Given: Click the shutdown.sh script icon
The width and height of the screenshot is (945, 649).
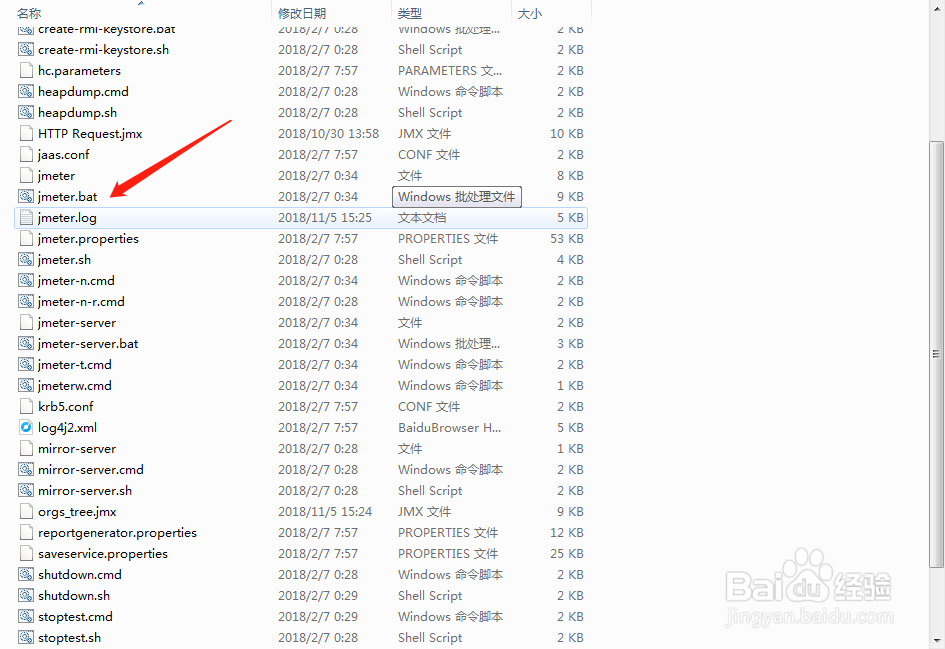Looking at the screenshot, I should pos(26,595).
